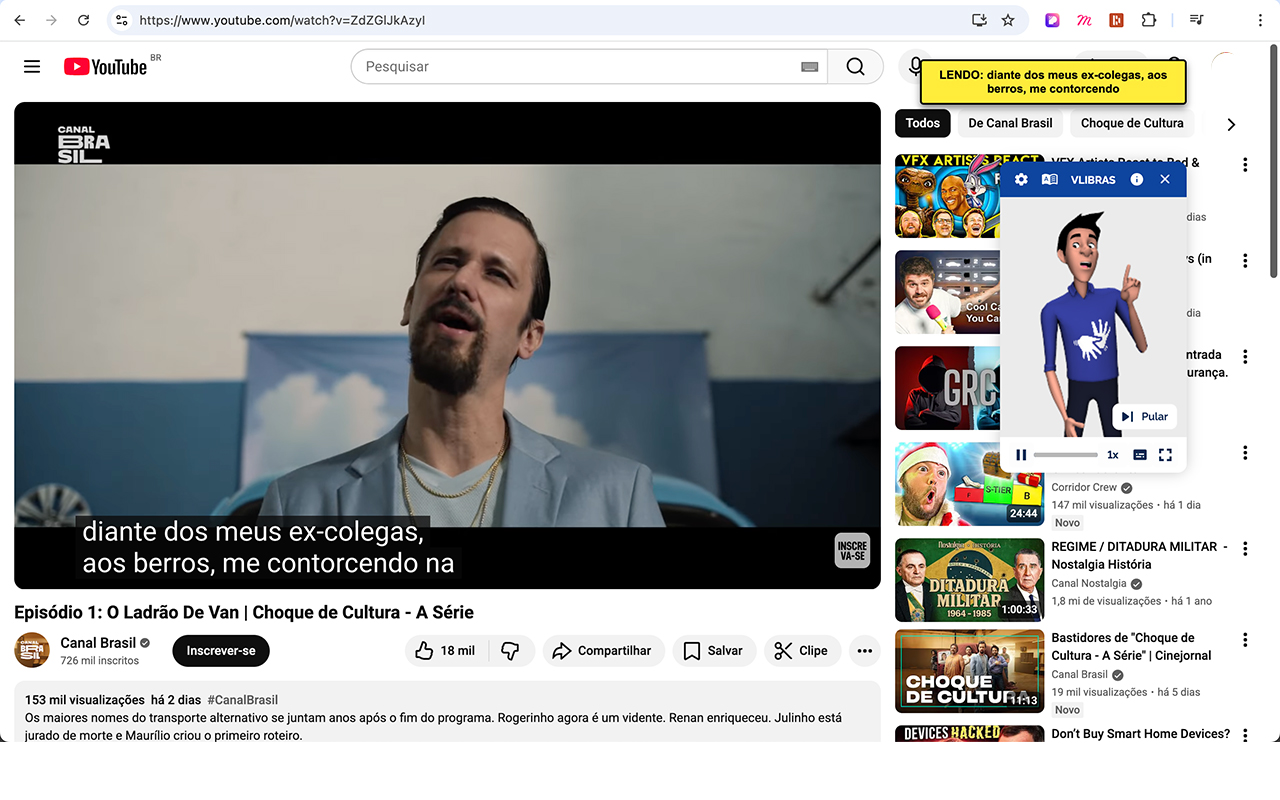The image size is (1280, 800).
Task: Open the VLibras dictionary book icon
Action: coord(1049,180)
